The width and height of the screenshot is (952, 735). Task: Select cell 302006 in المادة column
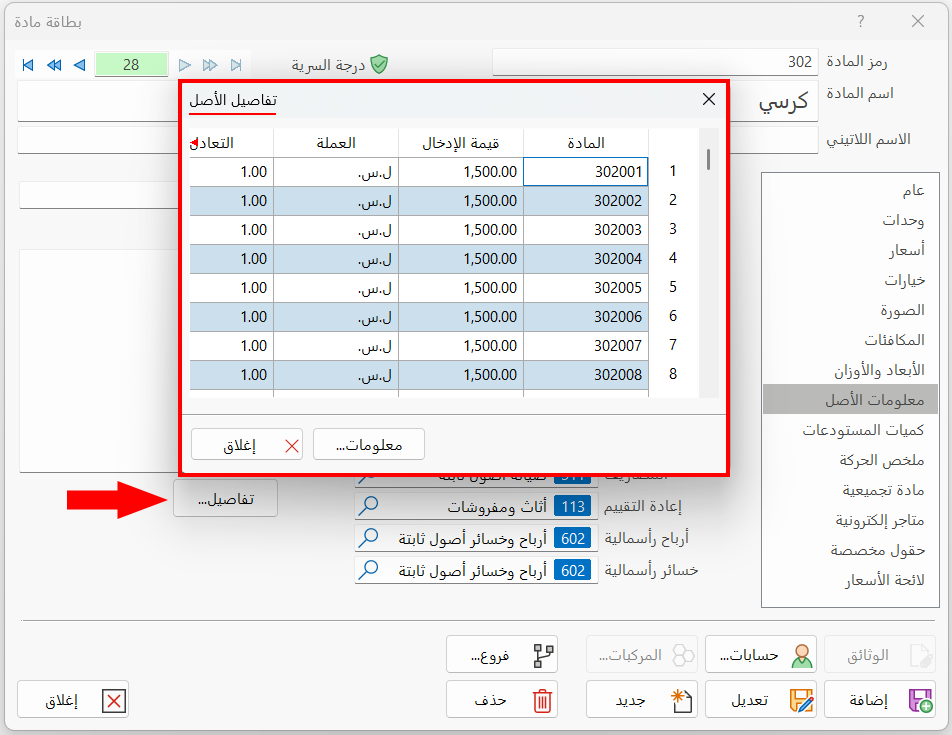click(586, 317)
